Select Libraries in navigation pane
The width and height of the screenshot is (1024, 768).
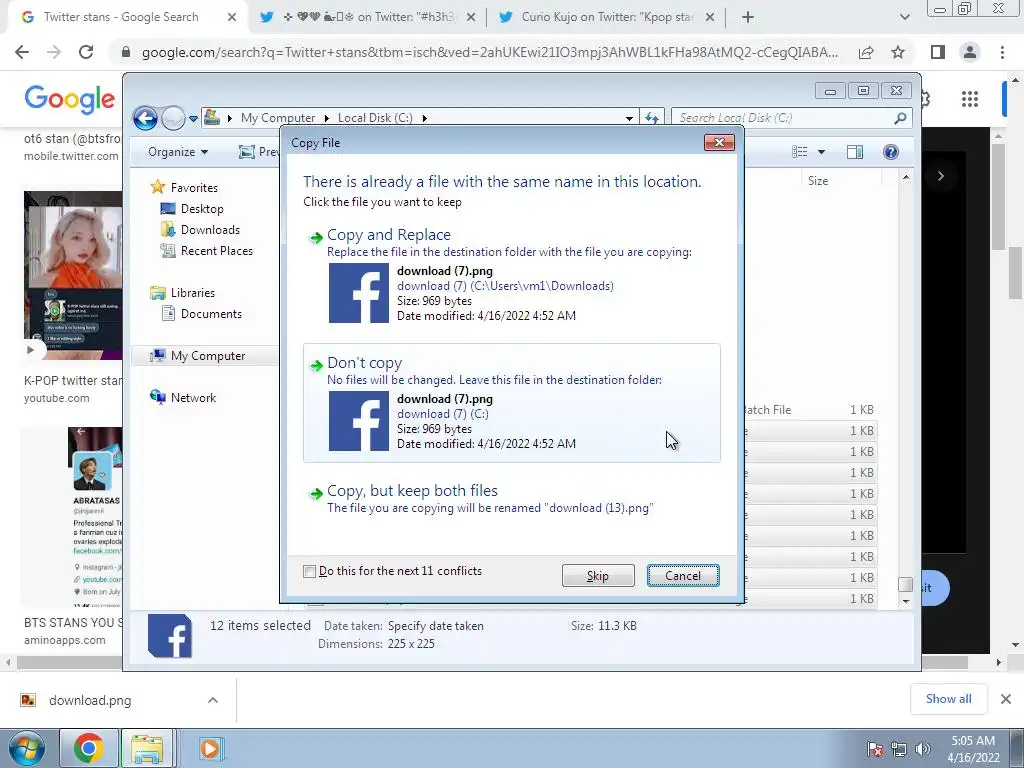[x=193, y=293]
